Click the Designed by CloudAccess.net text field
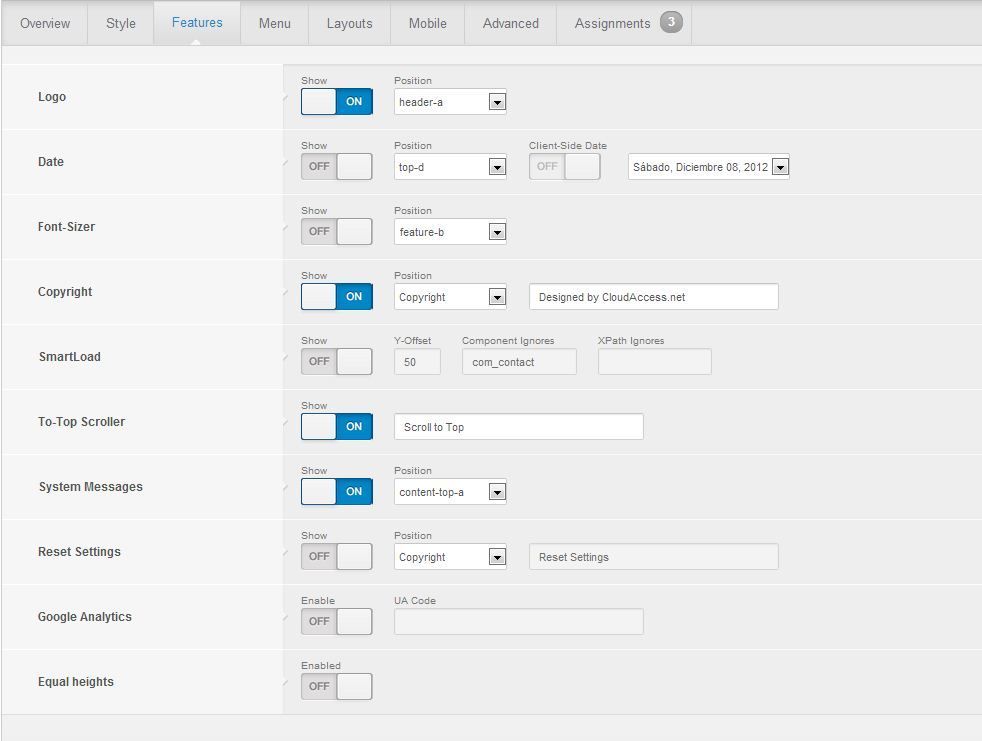 pyautogui.click(x=654, y=297)
